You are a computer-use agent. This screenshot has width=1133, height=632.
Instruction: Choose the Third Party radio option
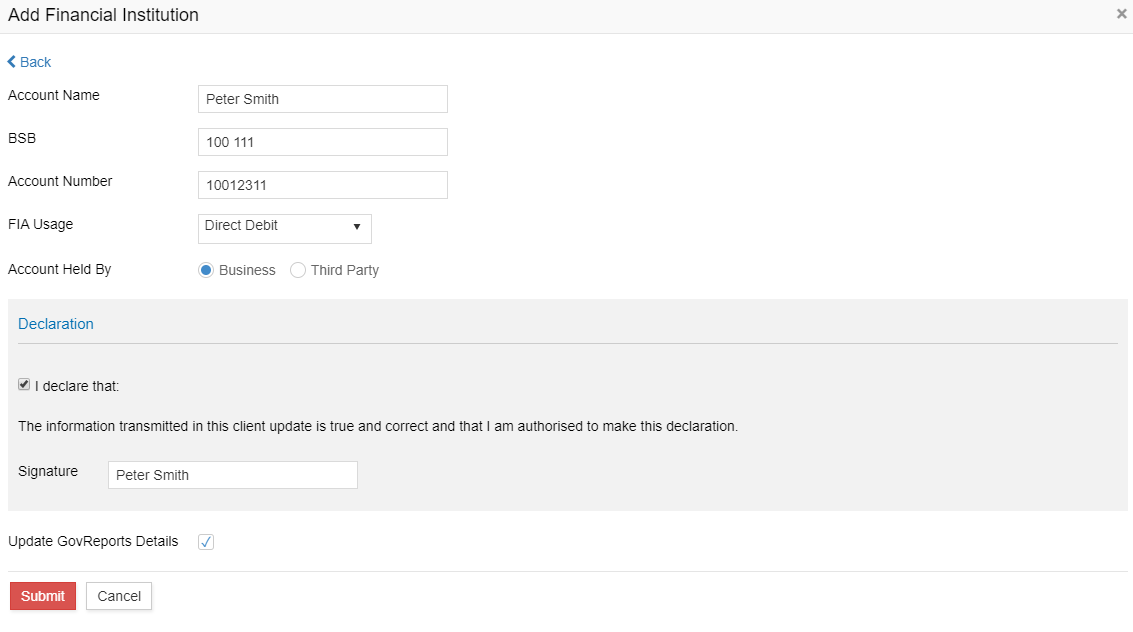pyautogui.click(x=298, y=270)
